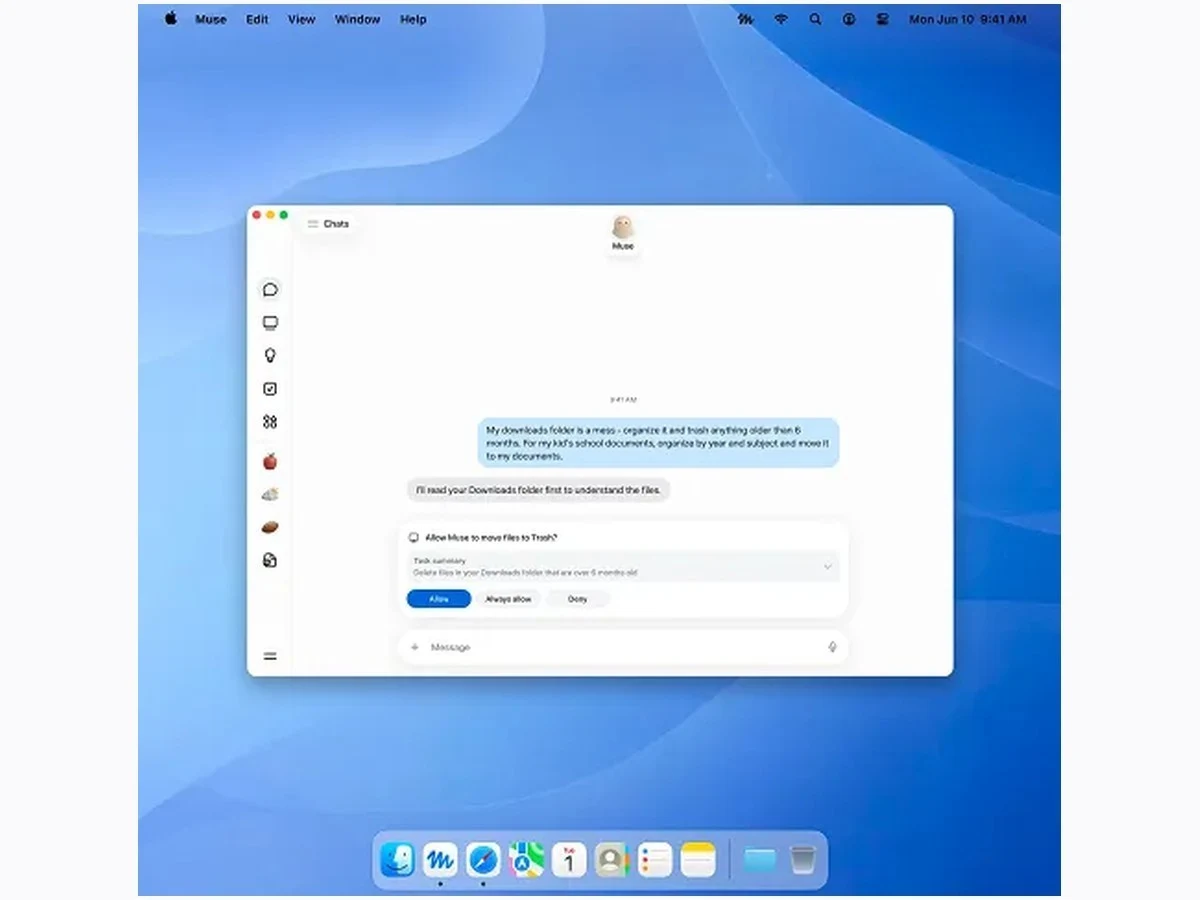Focus the Message input field
1200x900 pixels.
tap(623, 647)
